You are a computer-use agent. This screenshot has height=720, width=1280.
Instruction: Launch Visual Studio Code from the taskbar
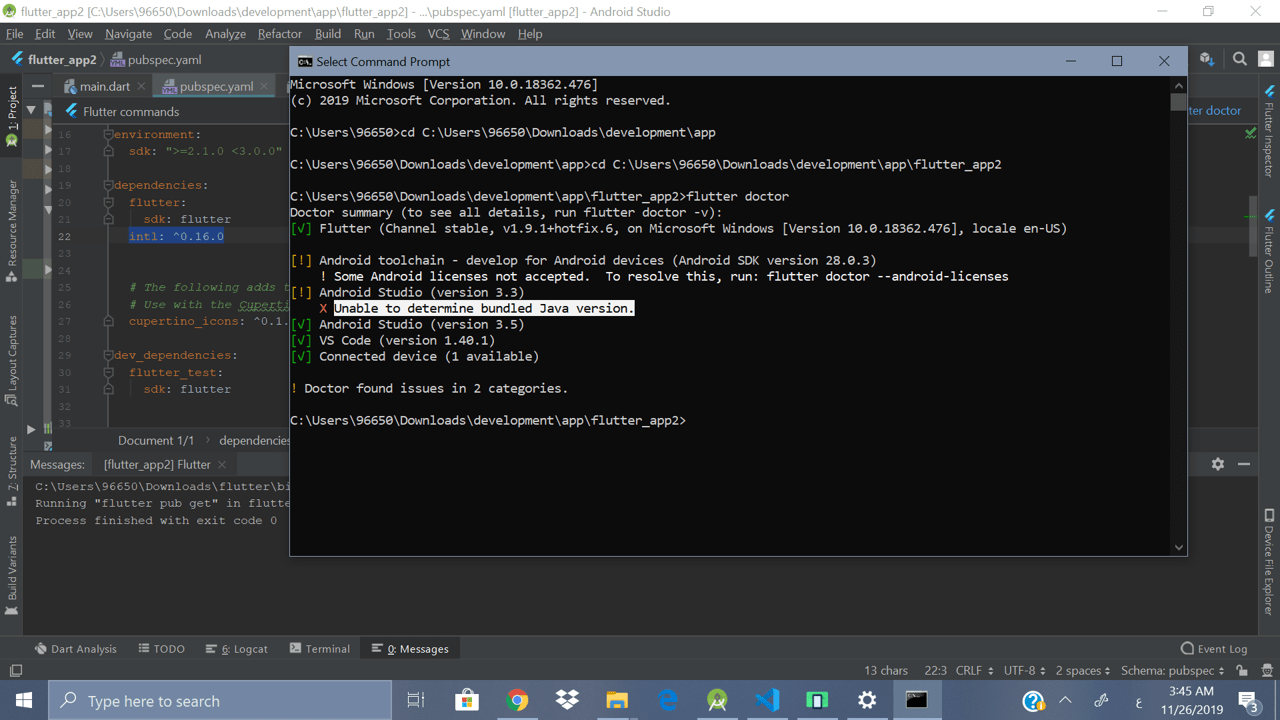click(767, 700)
